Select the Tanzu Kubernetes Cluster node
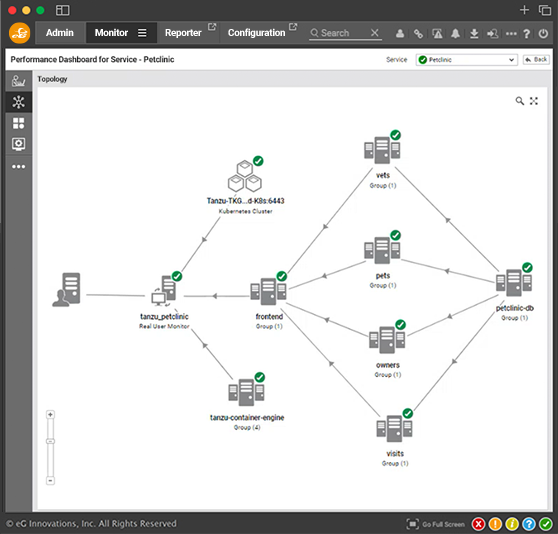The height and width of the screenshot is (534, 558). pos(245,175)
